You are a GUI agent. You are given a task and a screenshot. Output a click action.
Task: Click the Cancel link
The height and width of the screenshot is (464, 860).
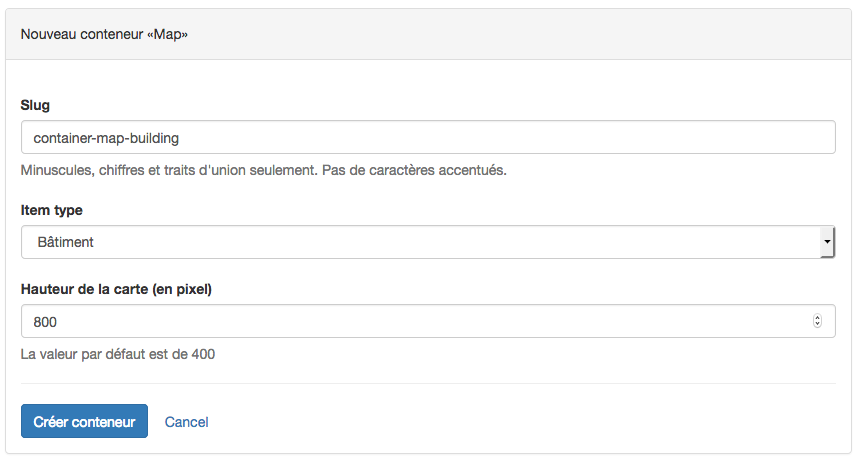(186, 422)
